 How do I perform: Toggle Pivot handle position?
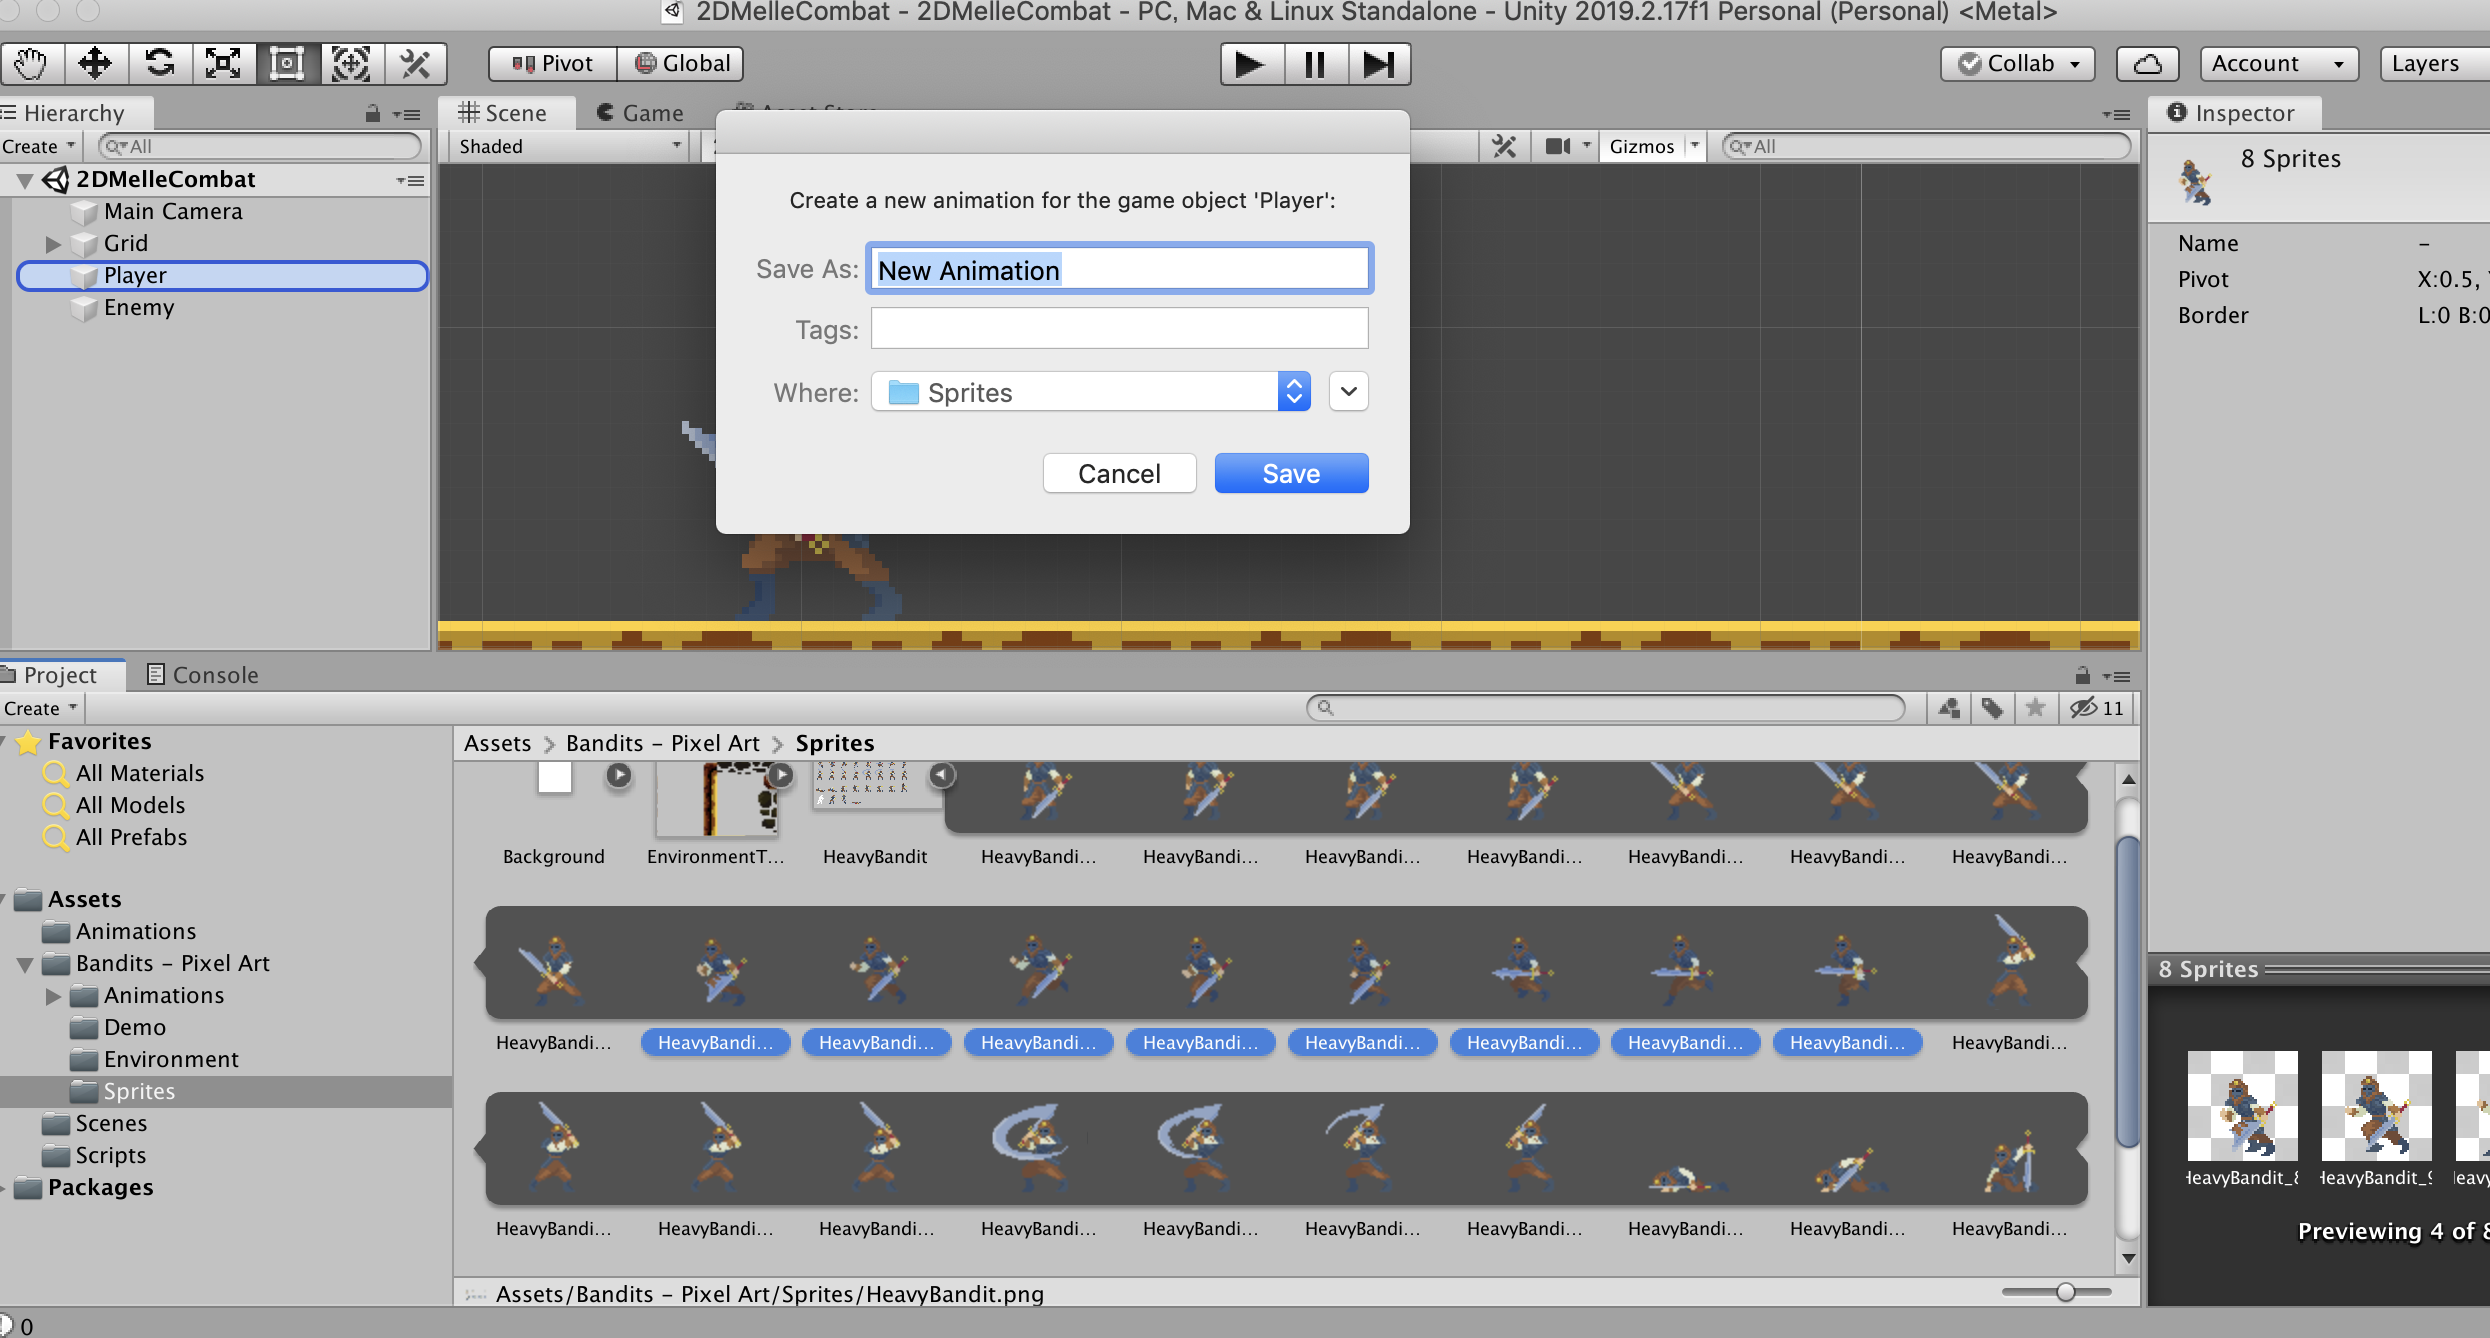(x=553, y=64)
